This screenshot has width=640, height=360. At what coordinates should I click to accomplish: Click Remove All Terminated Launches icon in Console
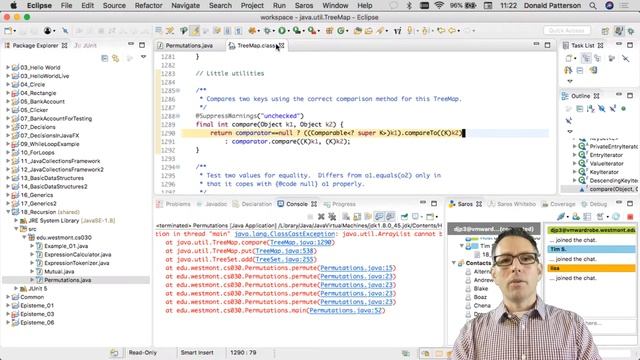[x=332, y=216]
